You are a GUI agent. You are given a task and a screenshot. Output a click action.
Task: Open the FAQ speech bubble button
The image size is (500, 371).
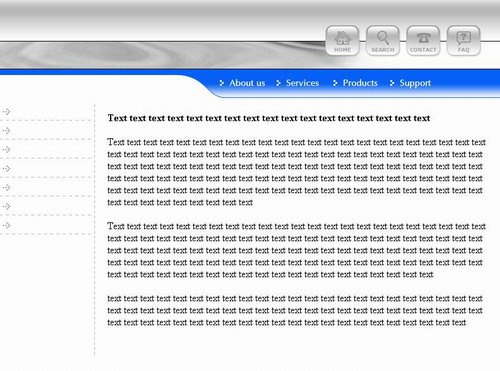(463, 41)
